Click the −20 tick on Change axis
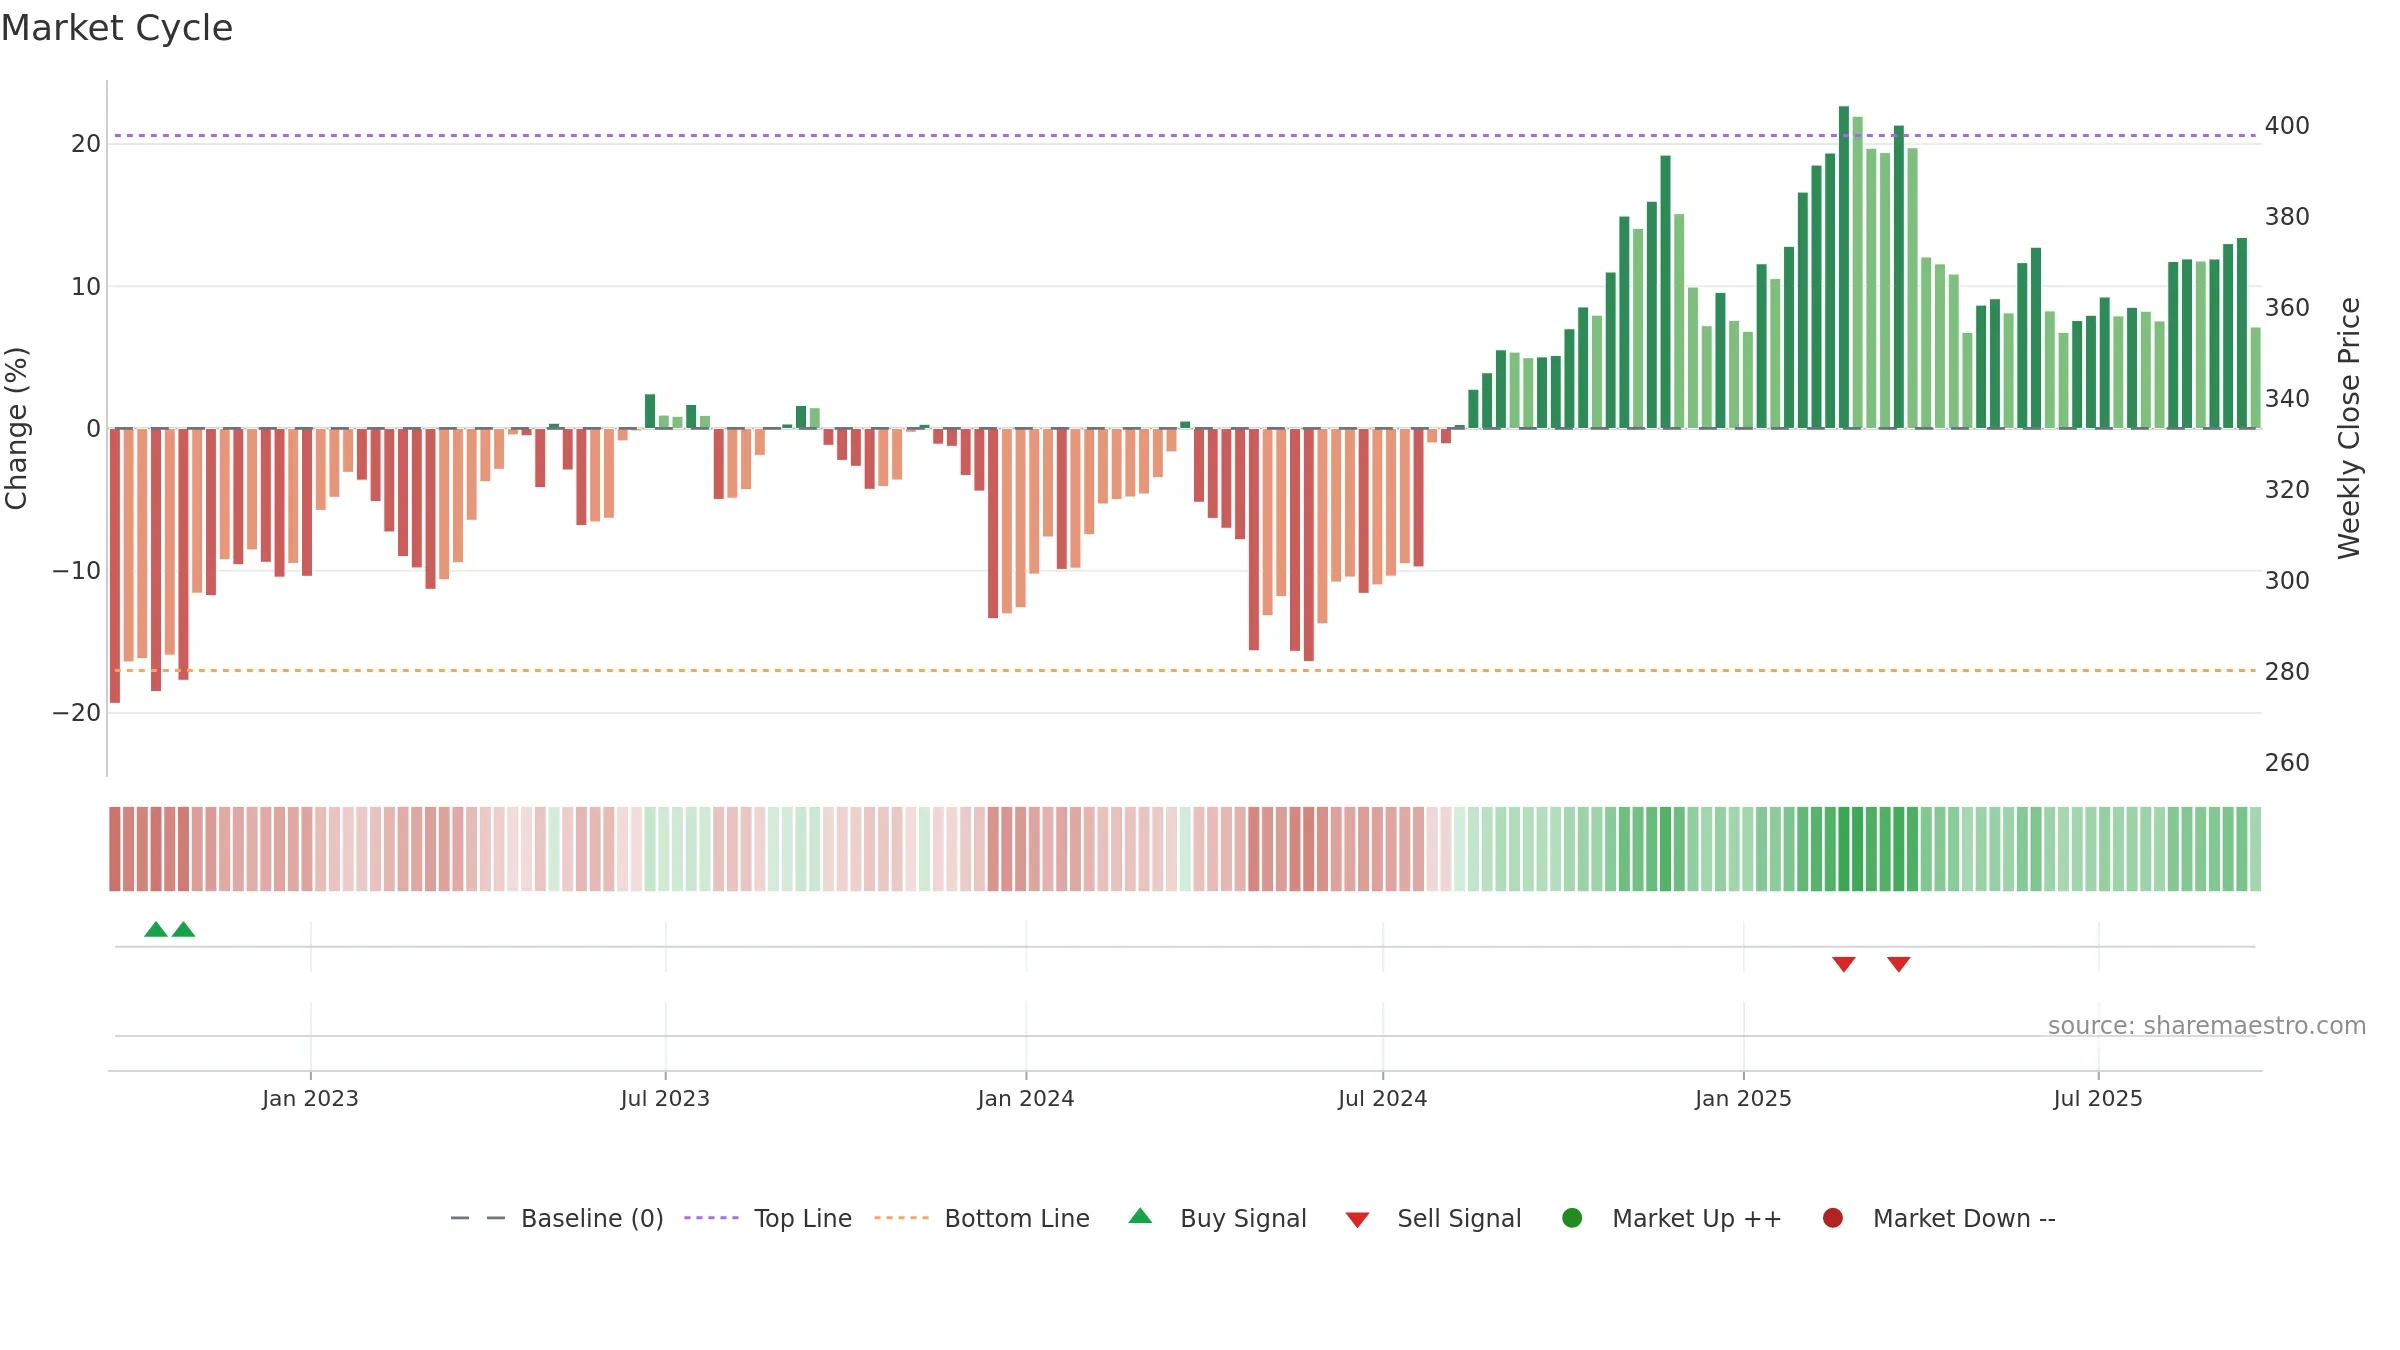The image size is (2400, 1350). click(77, 713)
